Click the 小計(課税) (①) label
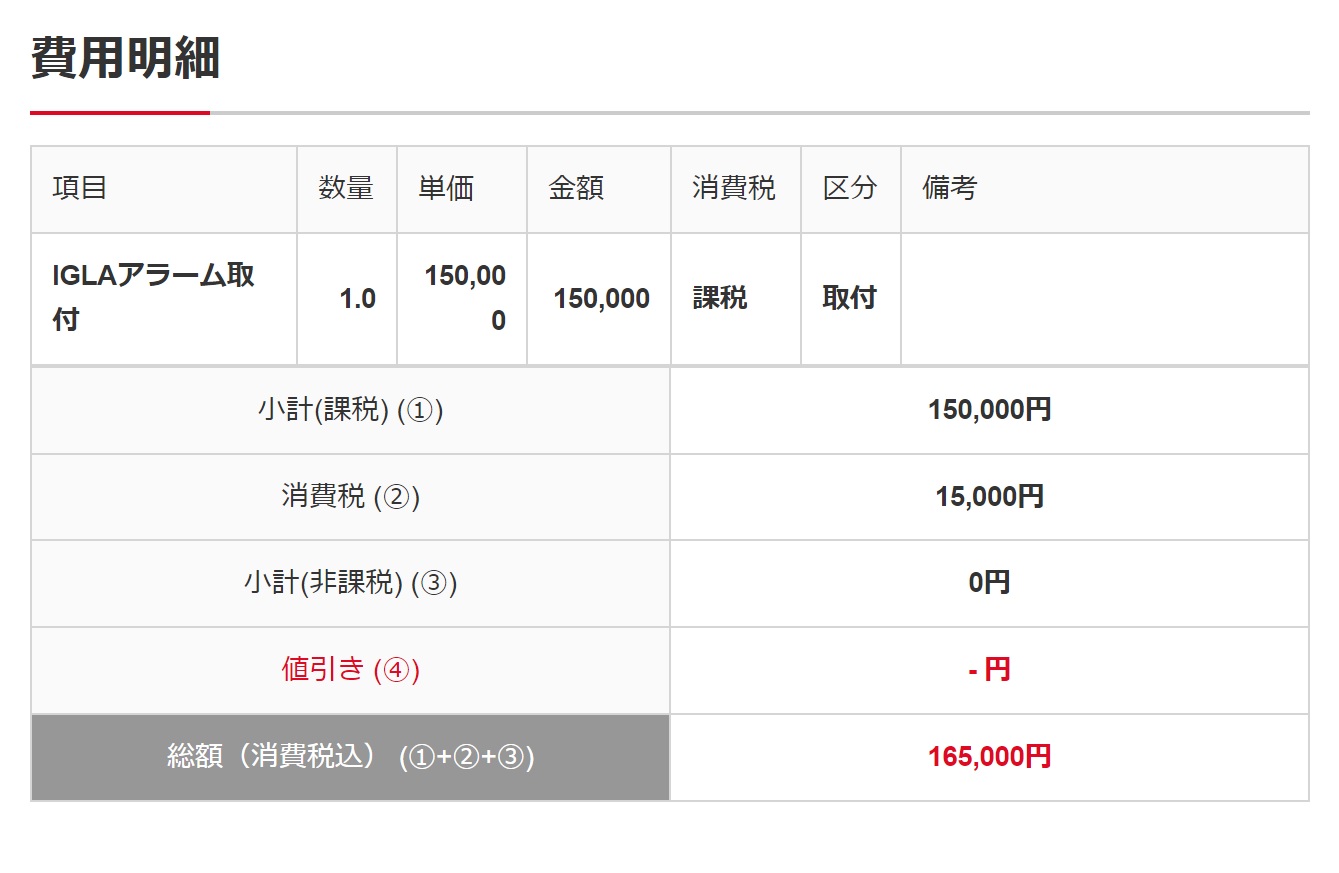Screen dimensions: 1339x873 pos(350,410)
